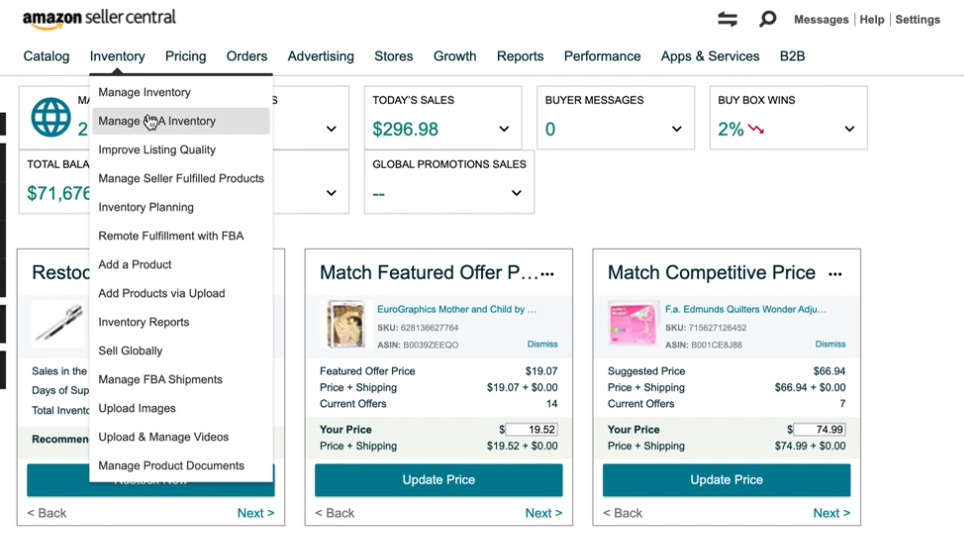Dismiss the EuroGraphics featured offer recommendation
The image size is (964, 544).
[x=542, y=344]
